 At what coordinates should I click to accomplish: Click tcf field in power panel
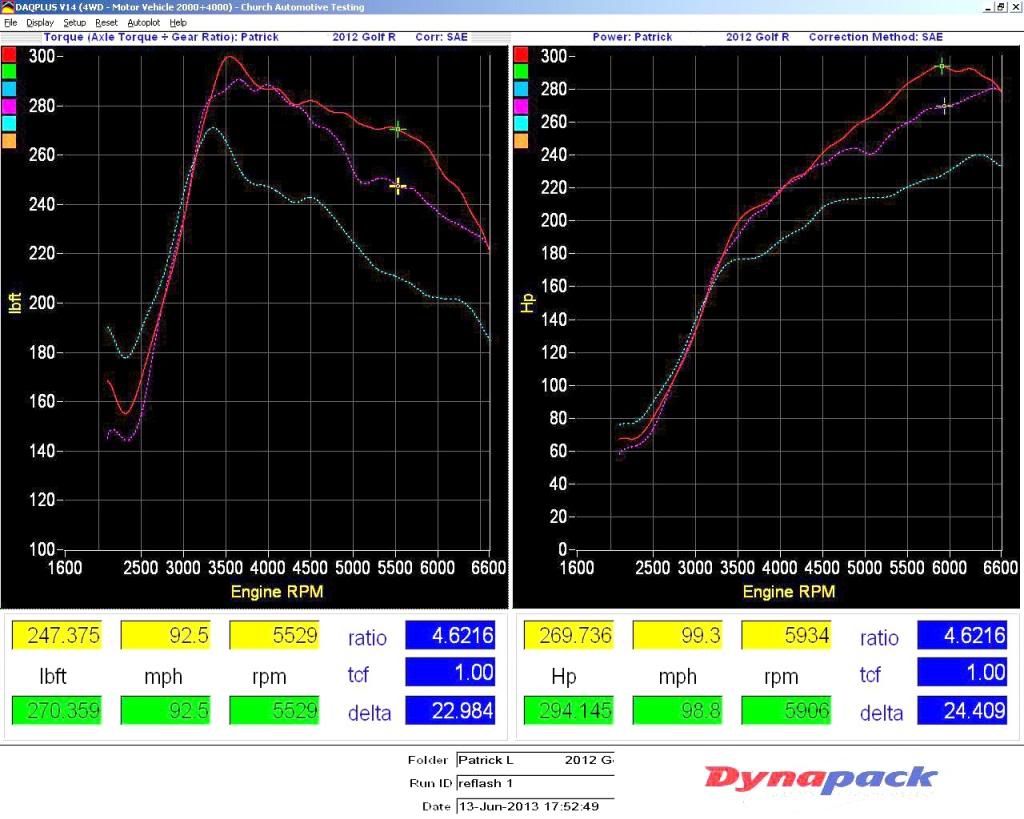point(962,672)
